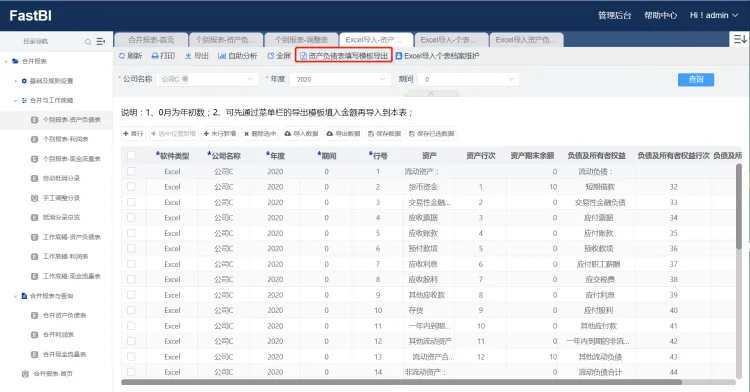750x392 pixels.
Task: Click the 短期借款 cell in liabilities column
Action: point(600,187)
